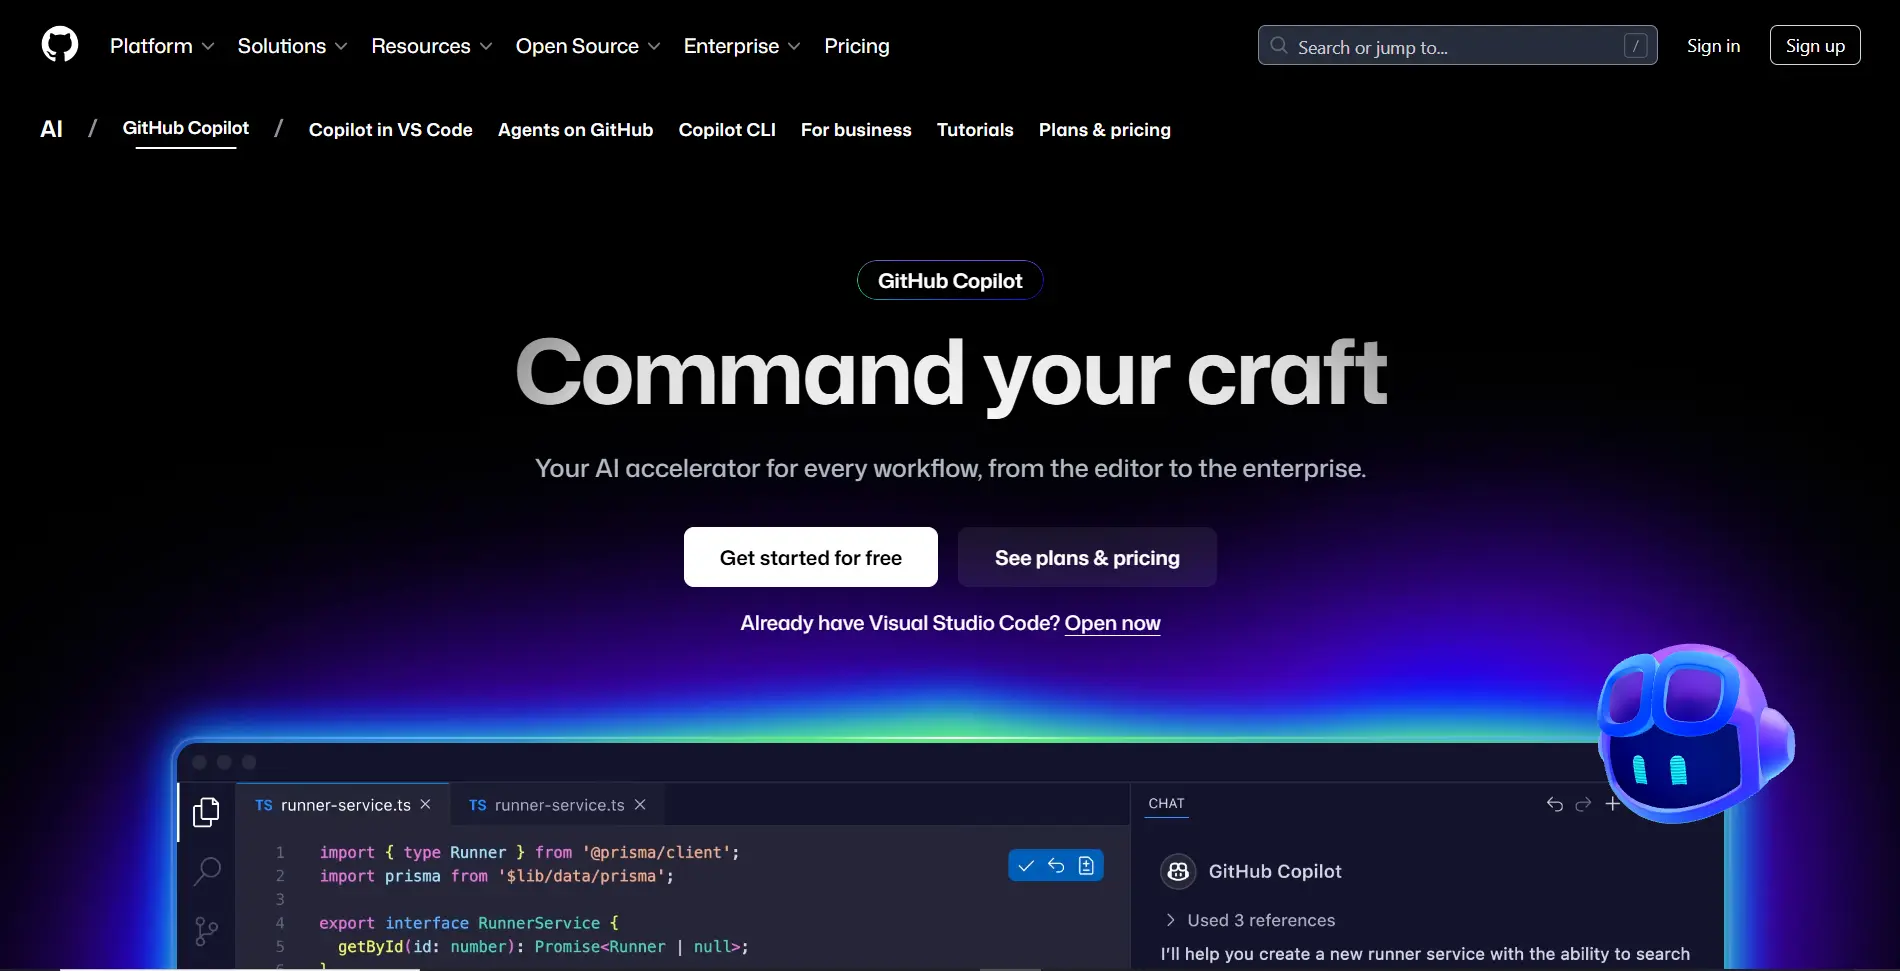1900x971 pixels.
Task: Accept the inline suggestion with the checkmark icon
Action: [1025, 865]
